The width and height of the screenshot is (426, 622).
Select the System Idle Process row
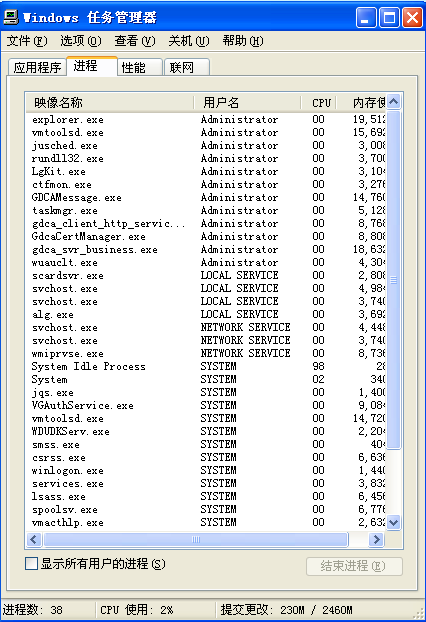[205, 366]
